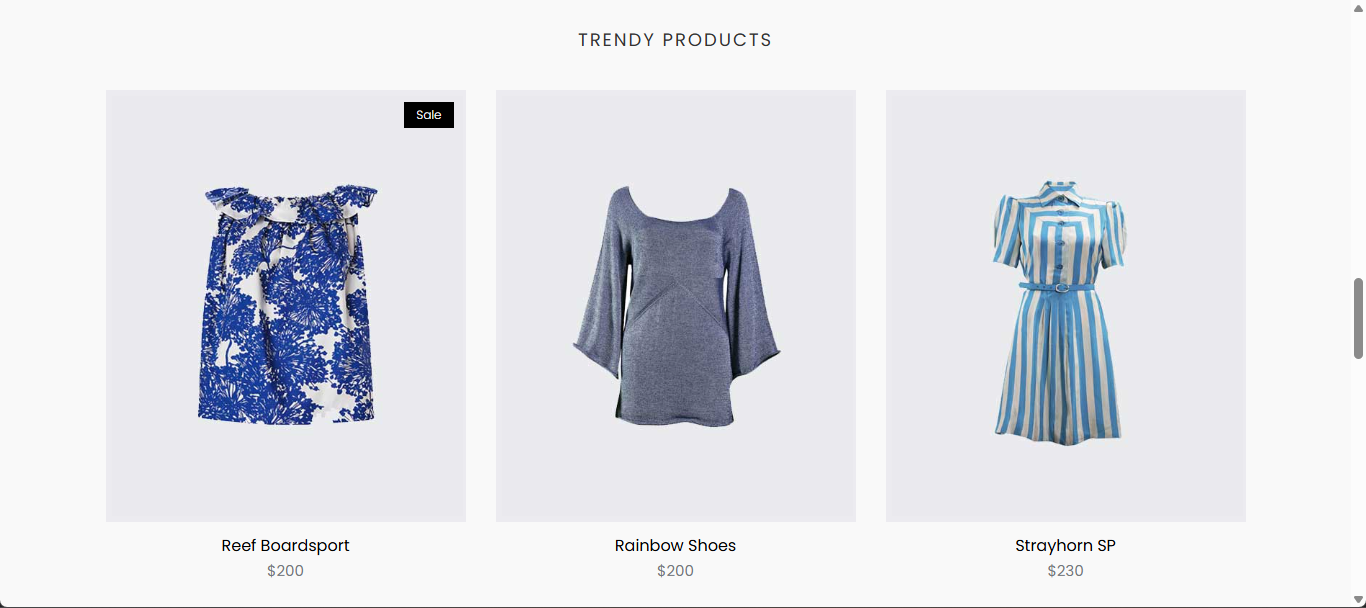Click the scrollbar up arrow
This screenshot has width=1366, height=608.
click(x=1358, y=7)
